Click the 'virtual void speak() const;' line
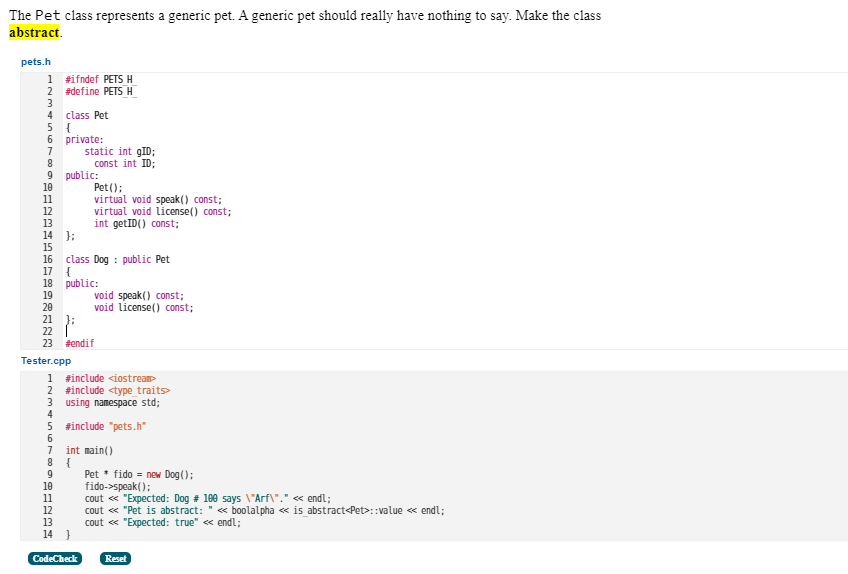The image size is (848, 574). point(158,200)
